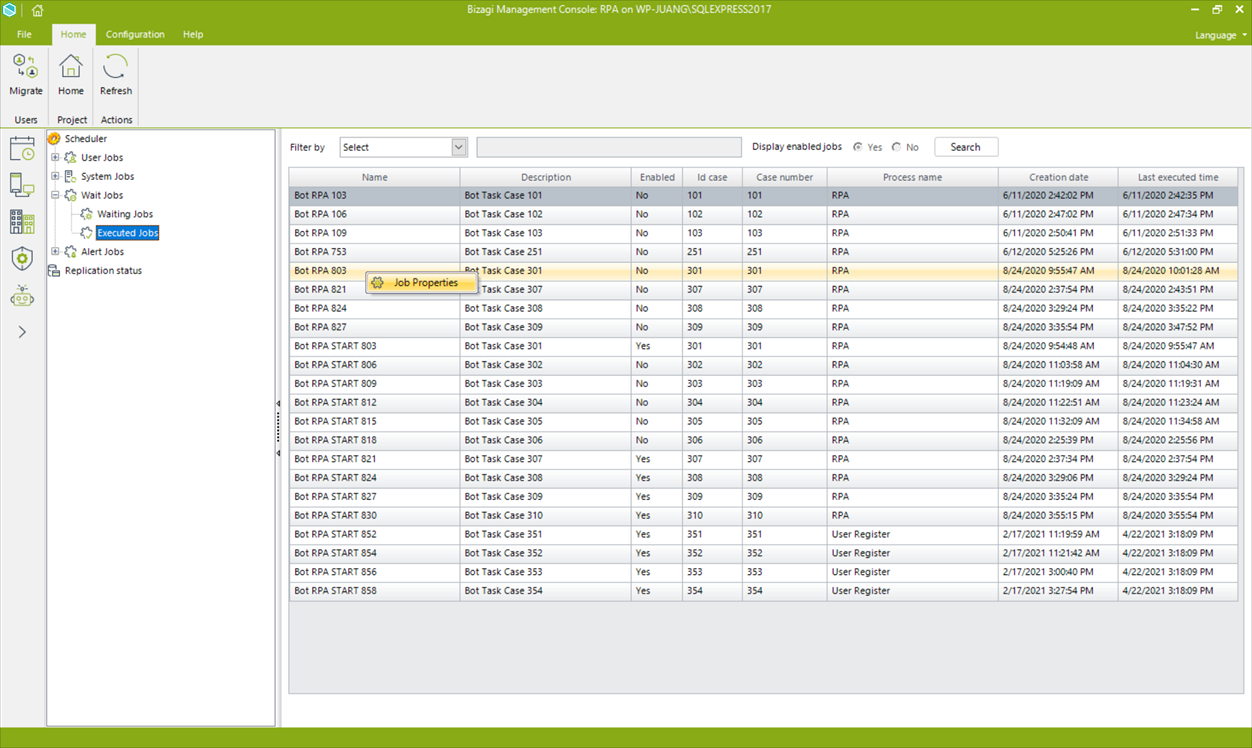The width and height of the screenshot is (1252, 748).
Task: Sort by the Last executed time header
Action: 1178,177
